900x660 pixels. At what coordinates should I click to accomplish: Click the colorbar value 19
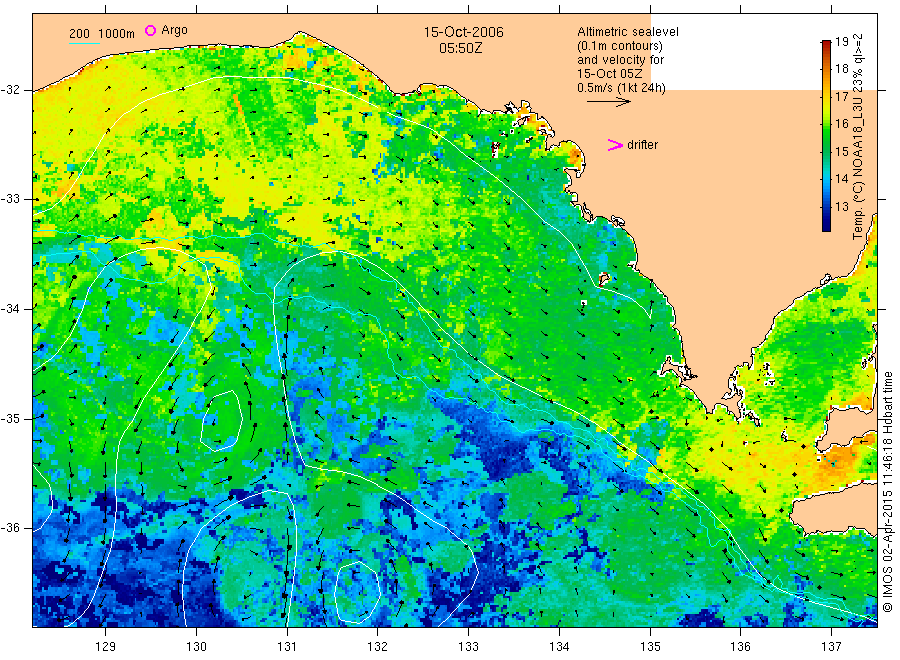point(841,41)
